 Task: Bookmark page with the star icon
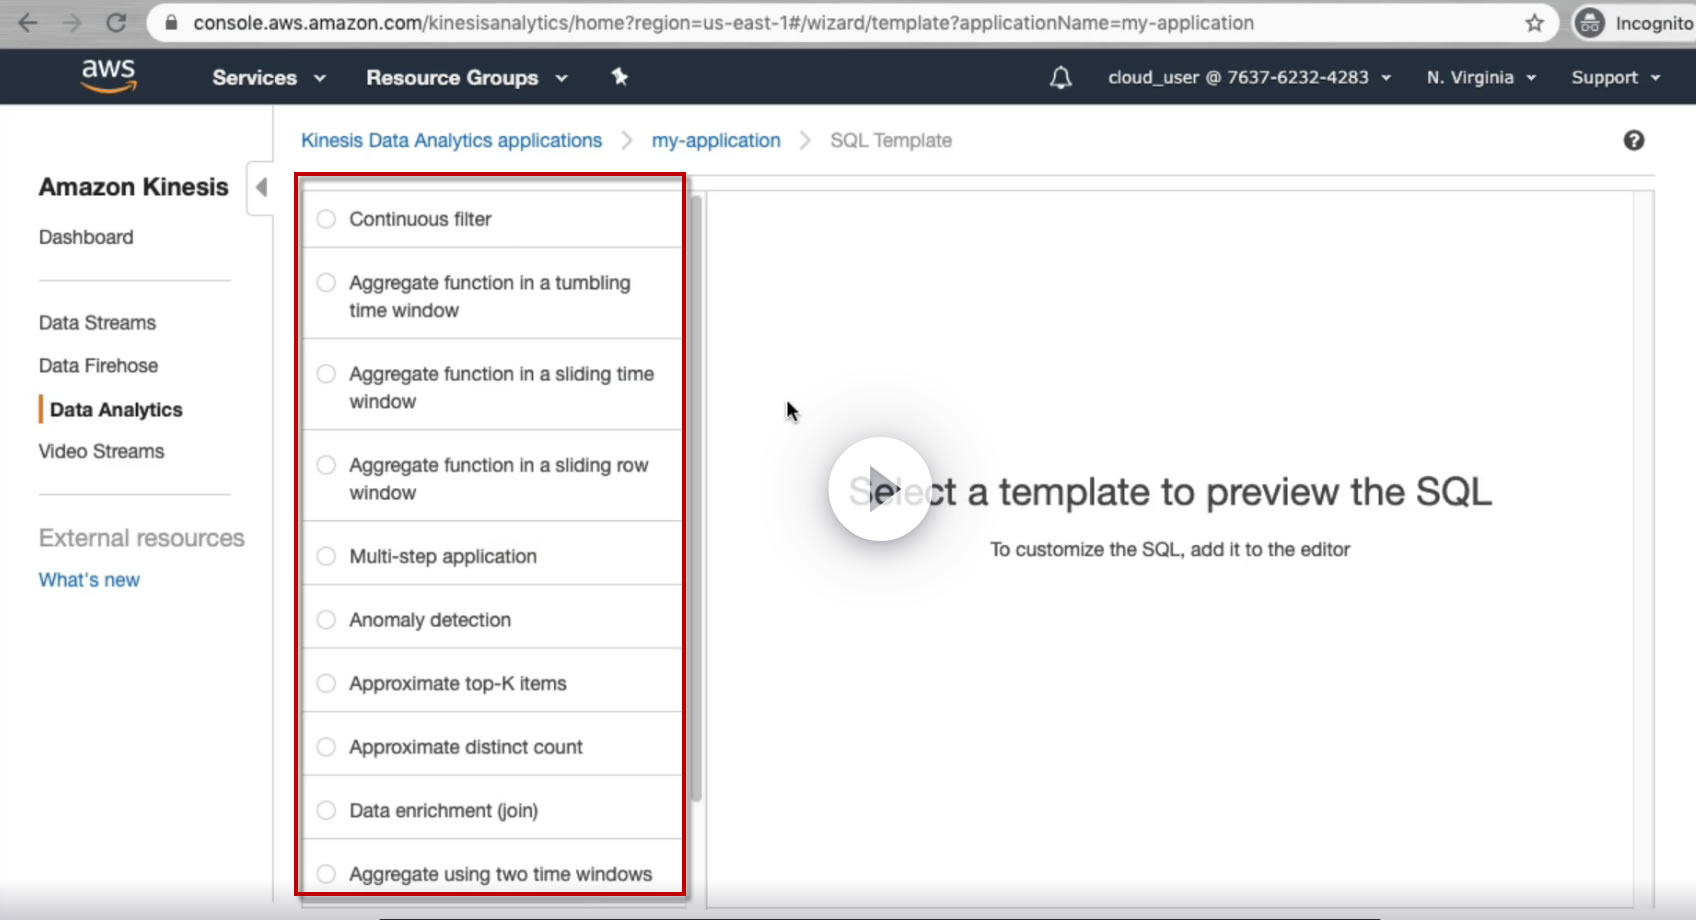(x=1535, y=23)
